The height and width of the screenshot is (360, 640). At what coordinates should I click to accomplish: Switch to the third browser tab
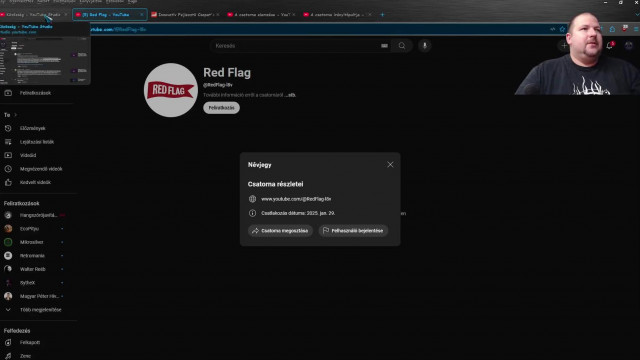(185, 15)
